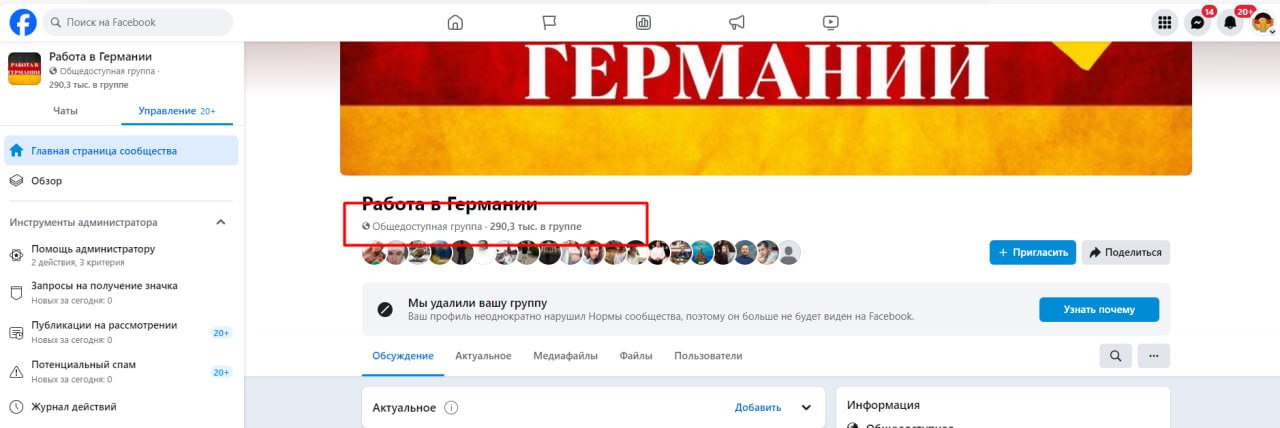Screen dimensions: 1280x428
Task: Open the account profile dropdown avatar
Action: click(x=1262, y=22)
